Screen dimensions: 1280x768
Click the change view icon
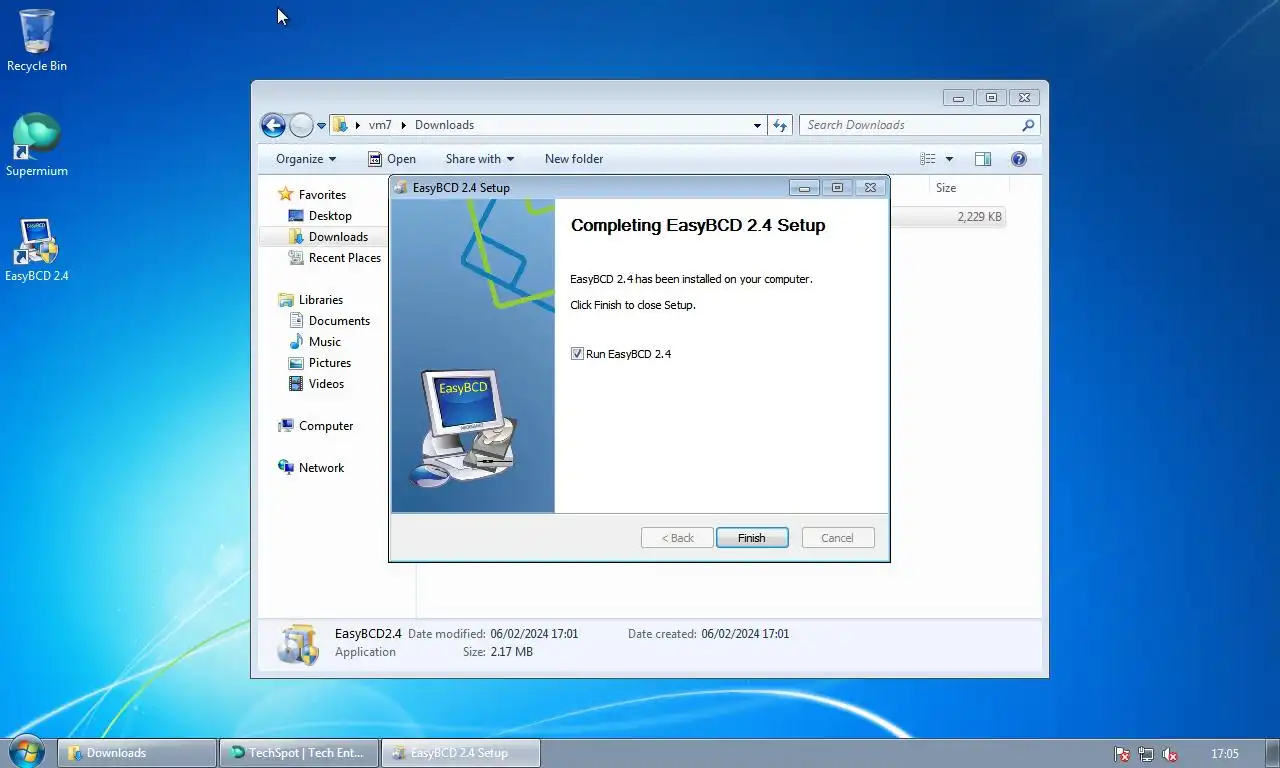coord(928,159)
